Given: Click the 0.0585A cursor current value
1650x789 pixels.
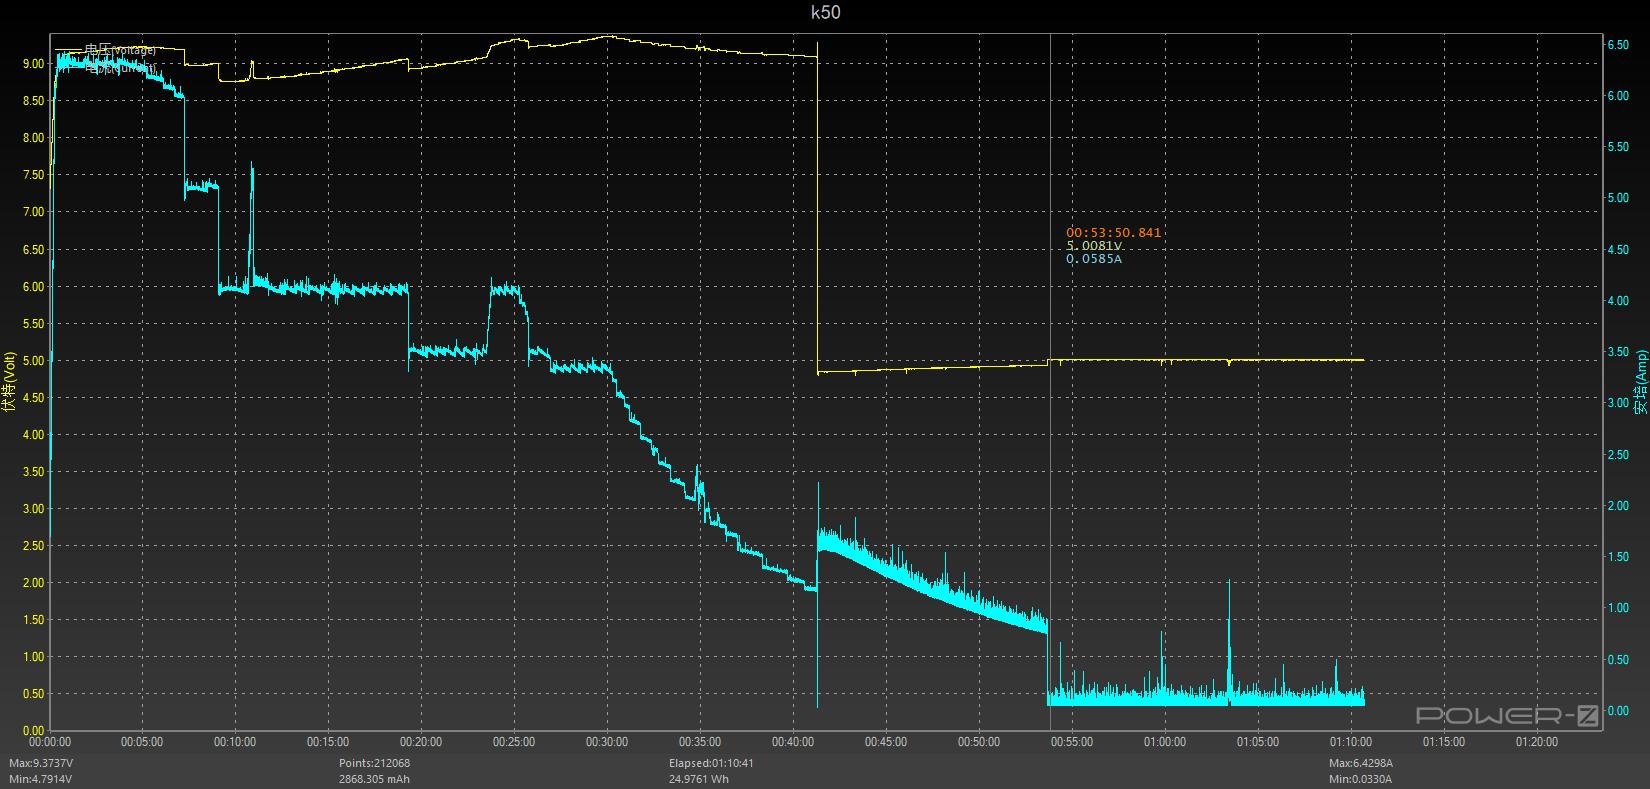Looking at the screenshot, I should pos(1094,259).
